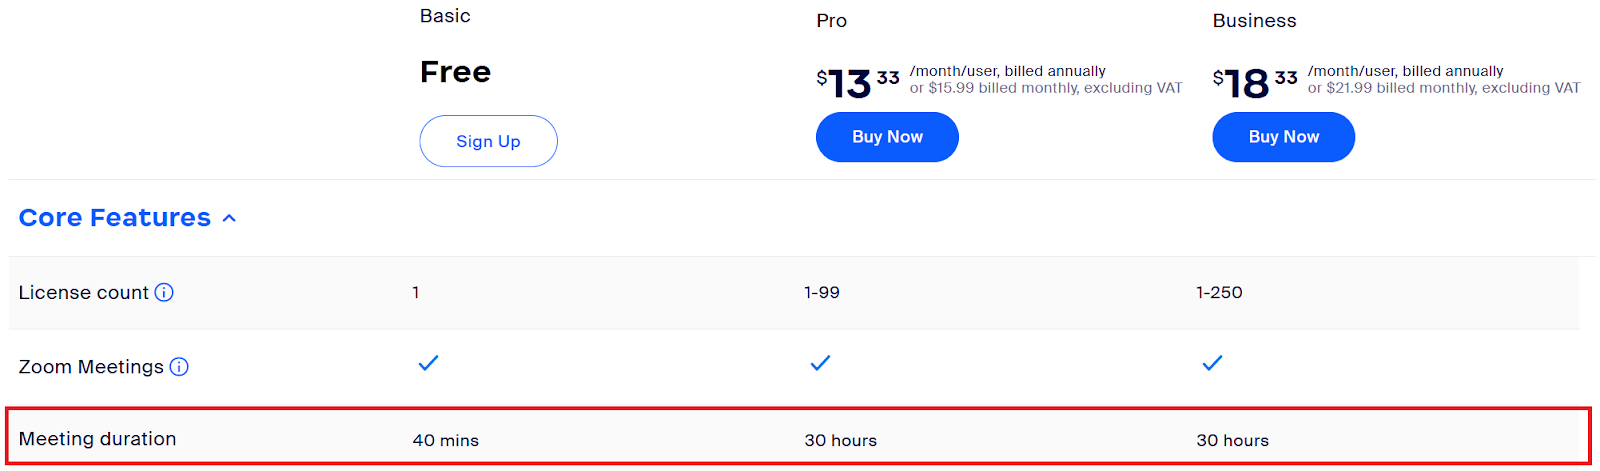
Task: Click the 40 mins meeting duration value
Action: tap(445, 441)
